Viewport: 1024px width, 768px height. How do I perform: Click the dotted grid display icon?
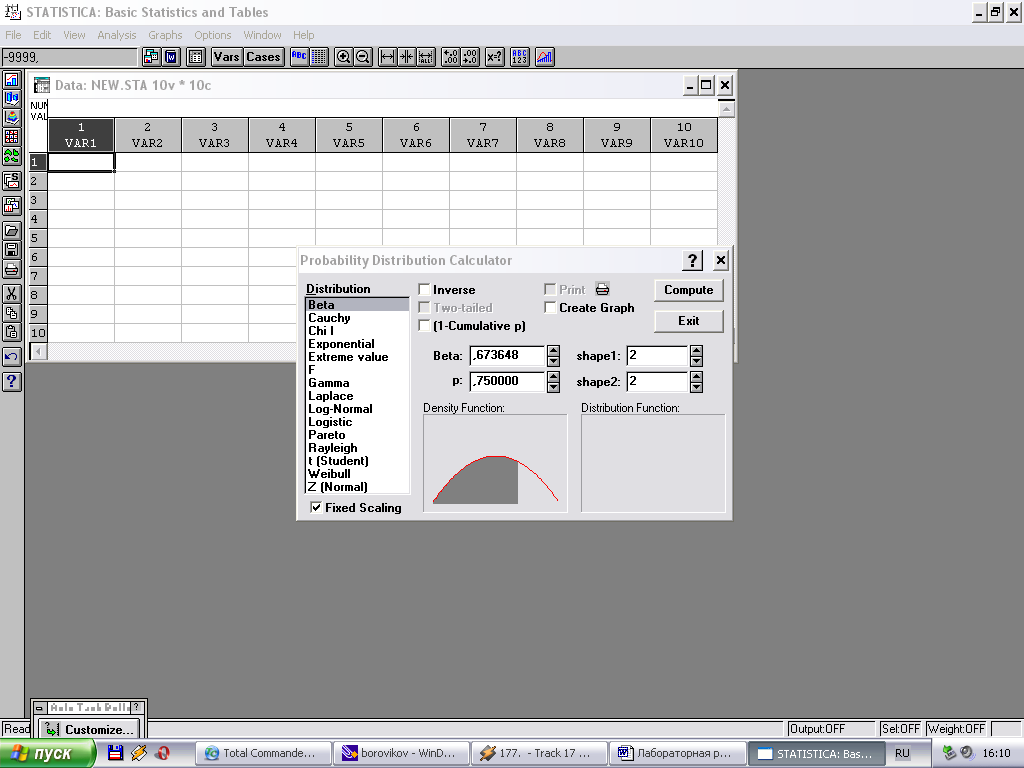pyautogui.click(x=319, y=57)
